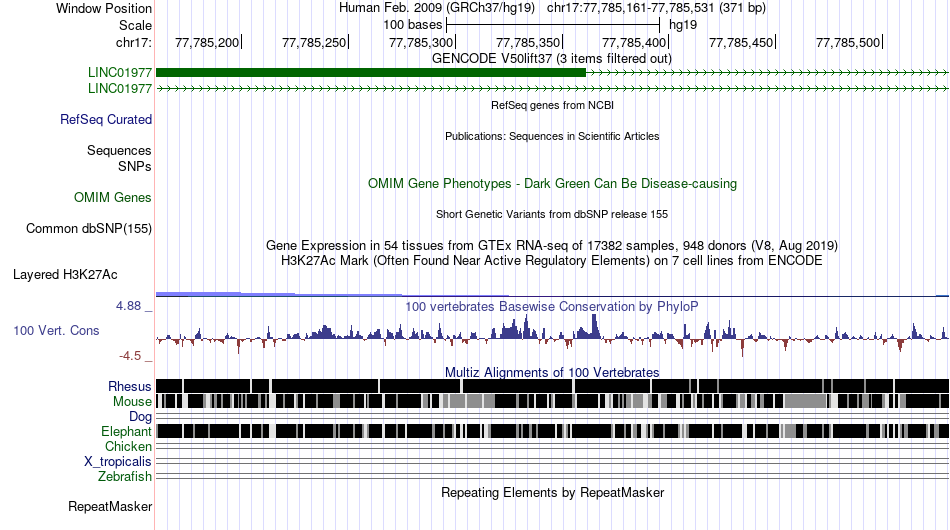Select the 77,785,500 ruler position
This screenshot has height=530, width=950.
tap(848, 42)
